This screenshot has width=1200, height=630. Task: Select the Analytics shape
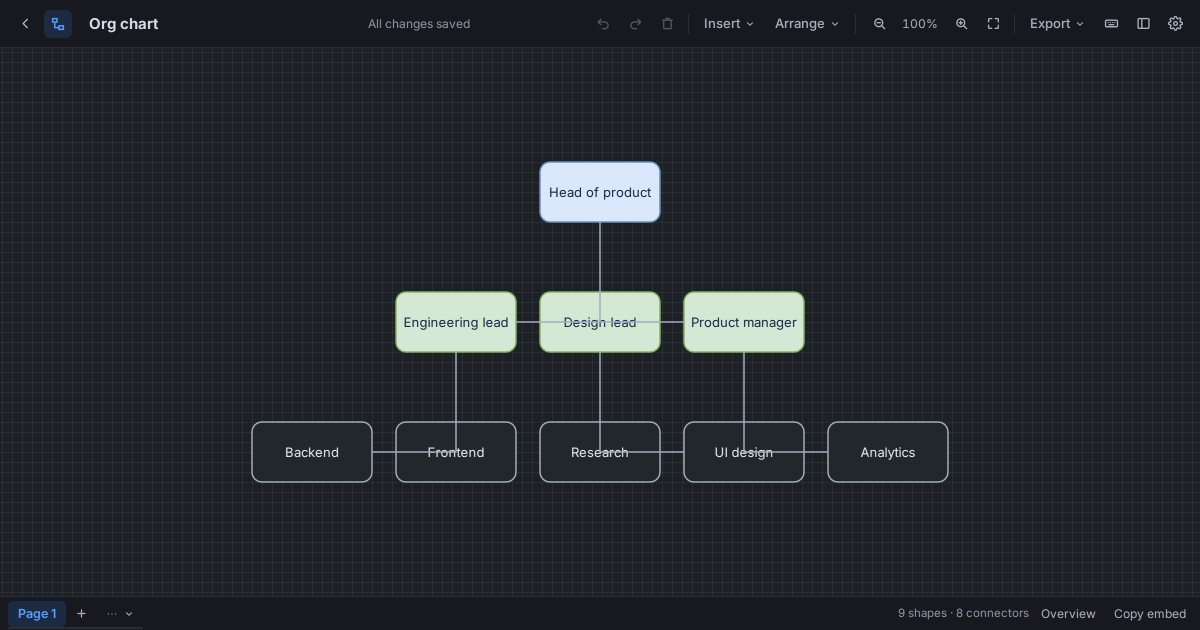(888, 452)
